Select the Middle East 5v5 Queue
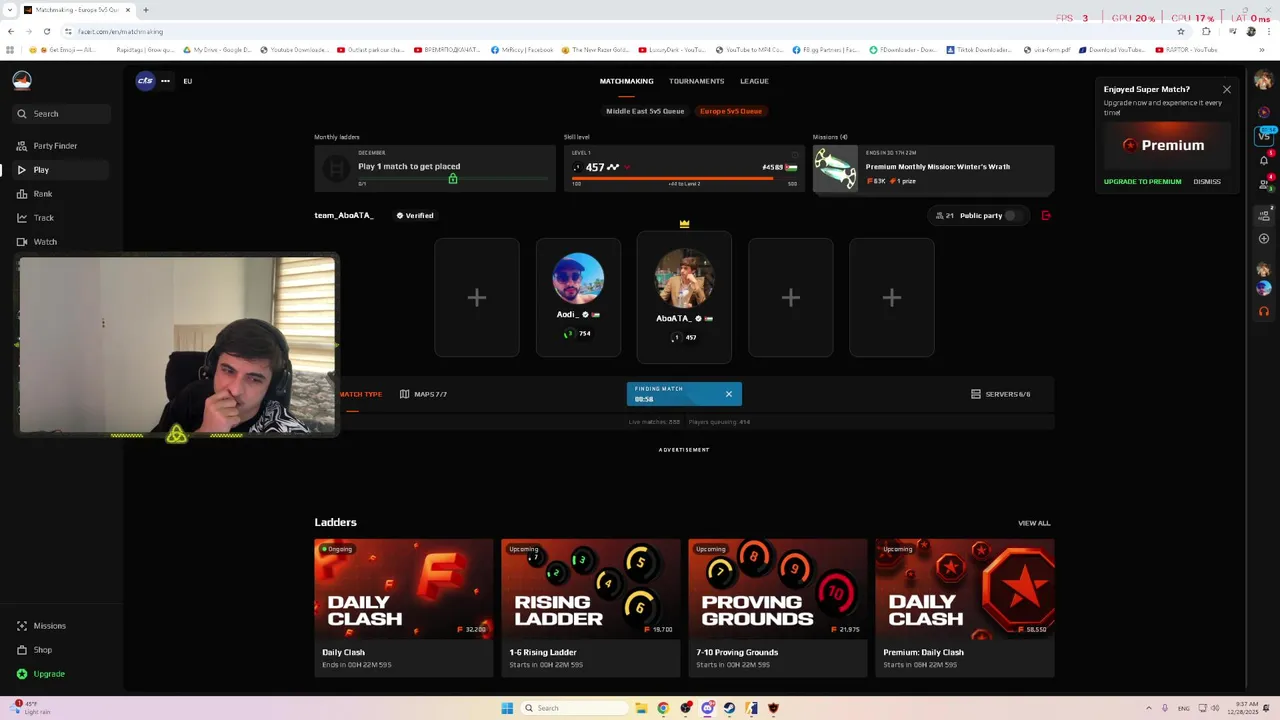Image resolution: width=1280 pixels, height=720 pixels. point(645,111)
